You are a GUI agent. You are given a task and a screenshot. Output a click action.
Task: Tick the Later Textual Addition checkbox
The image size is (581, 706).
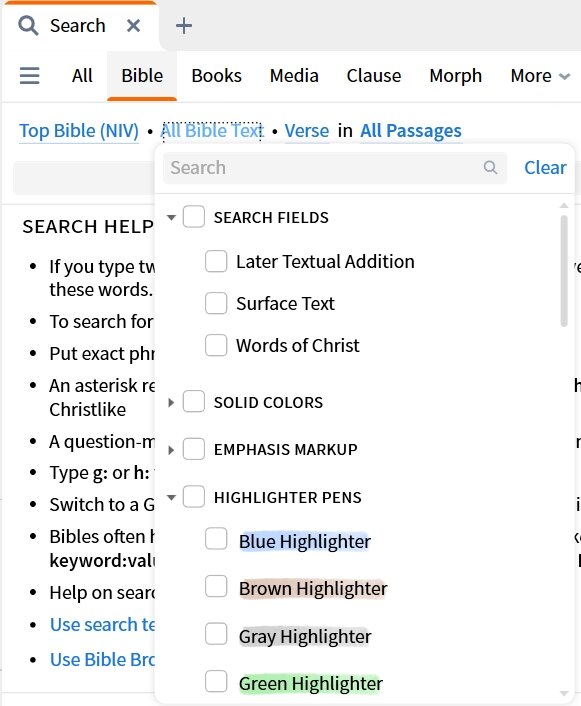click(x=216, y=261)
